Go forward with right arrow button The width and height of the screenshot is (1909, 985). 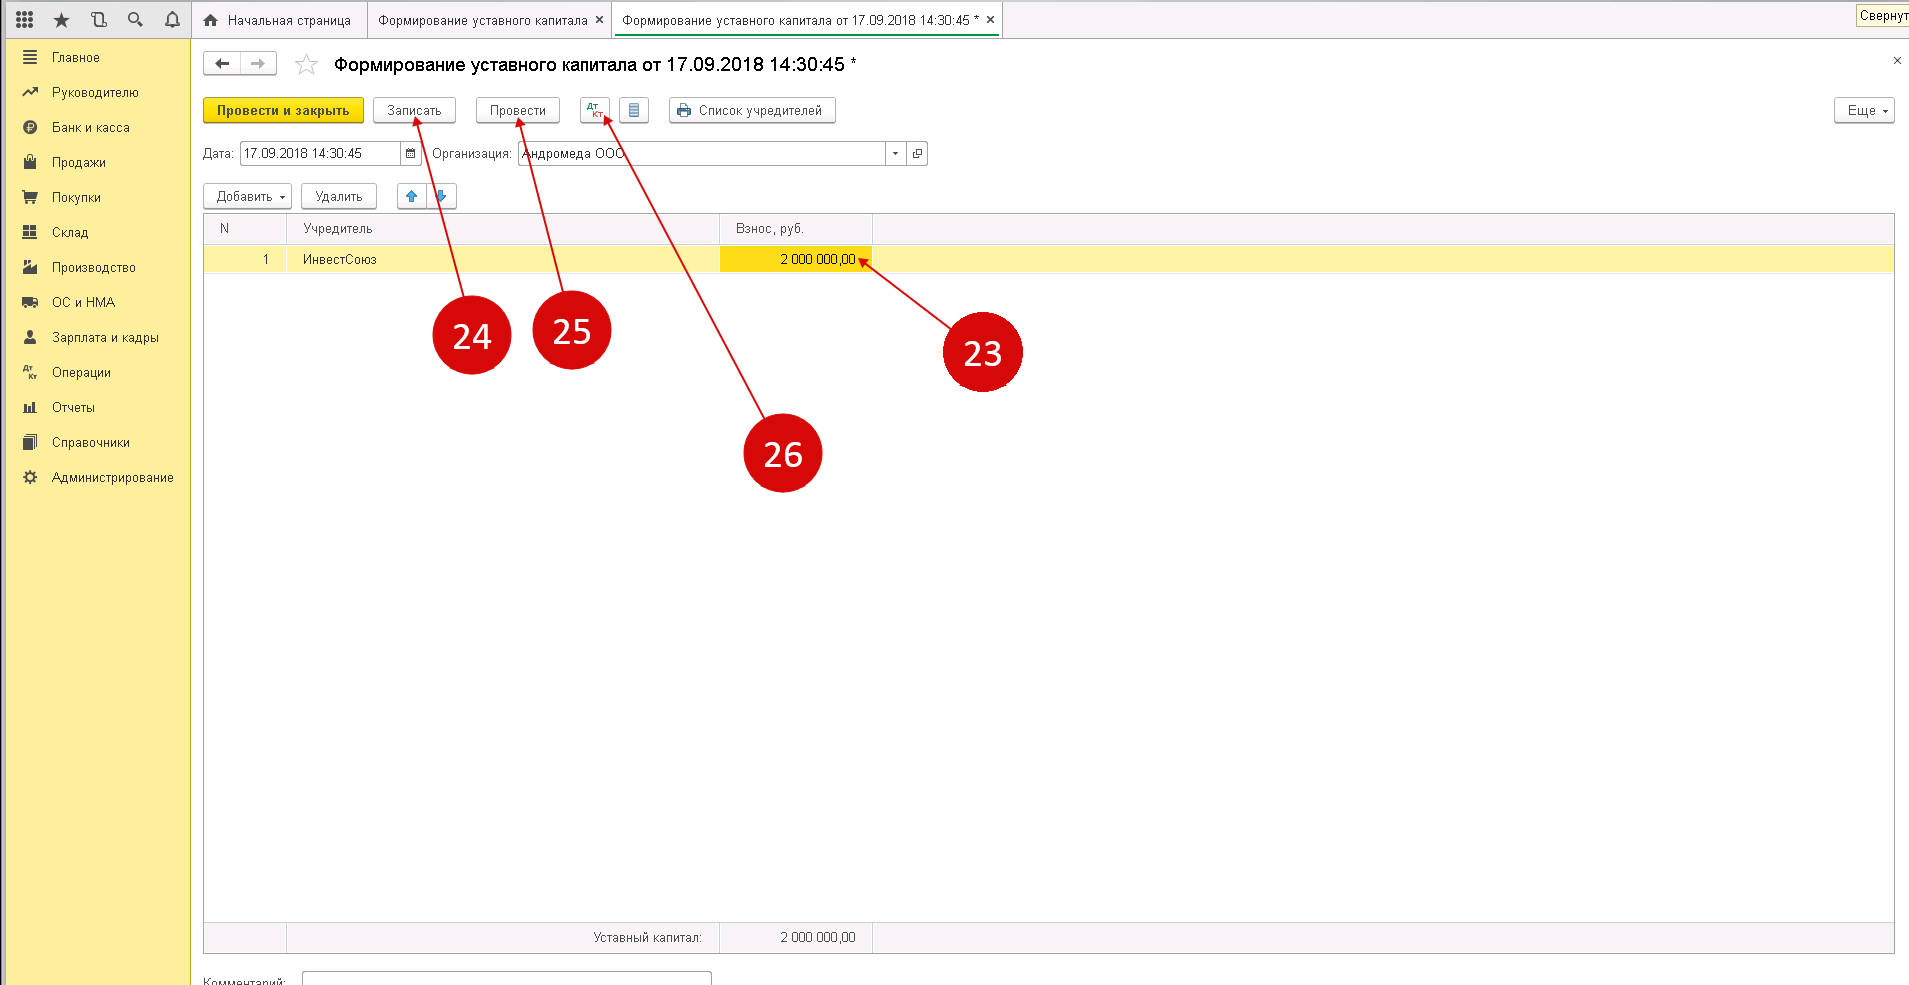point(258,64)
